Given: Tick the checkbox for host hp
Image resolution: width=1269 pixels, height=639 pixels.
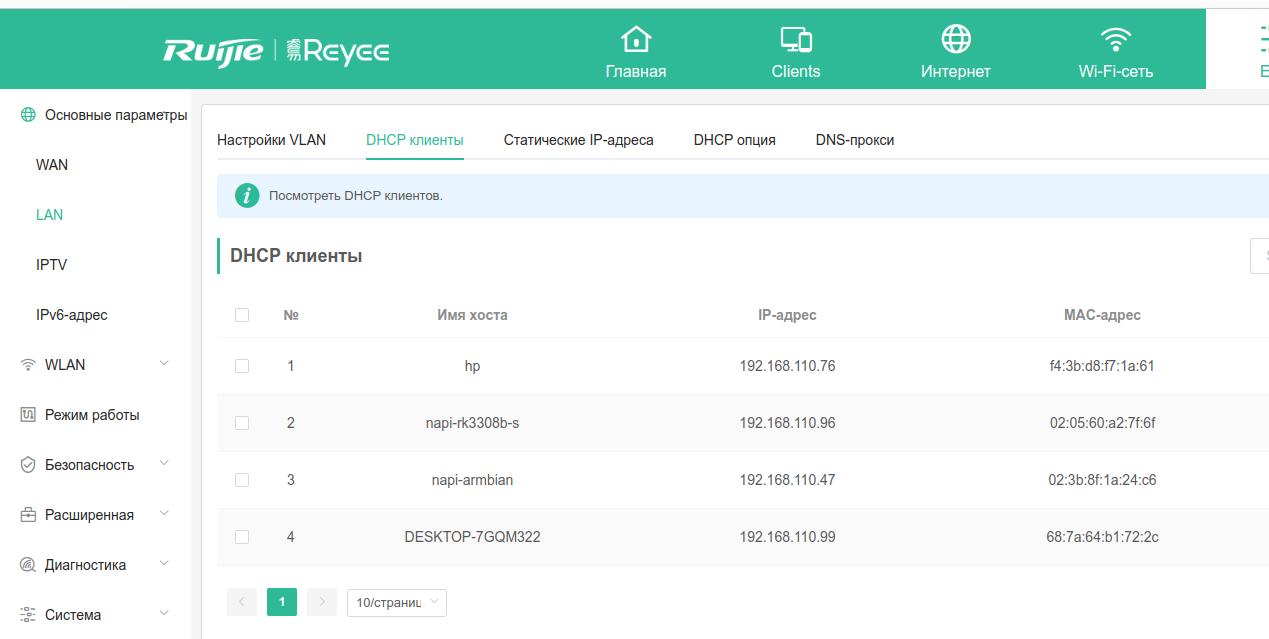Looking at the screenshot, I should [x=242, y=366].
